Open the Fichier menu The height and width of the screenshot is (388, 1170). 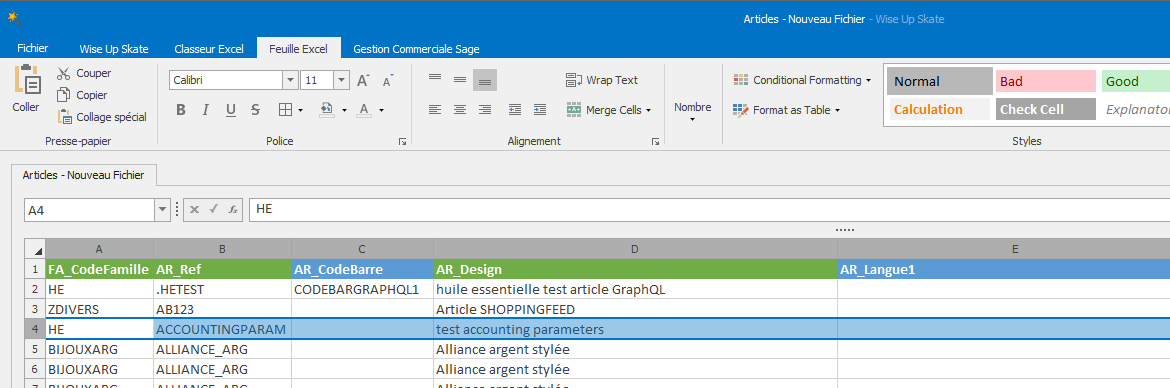tap(32, 48)
